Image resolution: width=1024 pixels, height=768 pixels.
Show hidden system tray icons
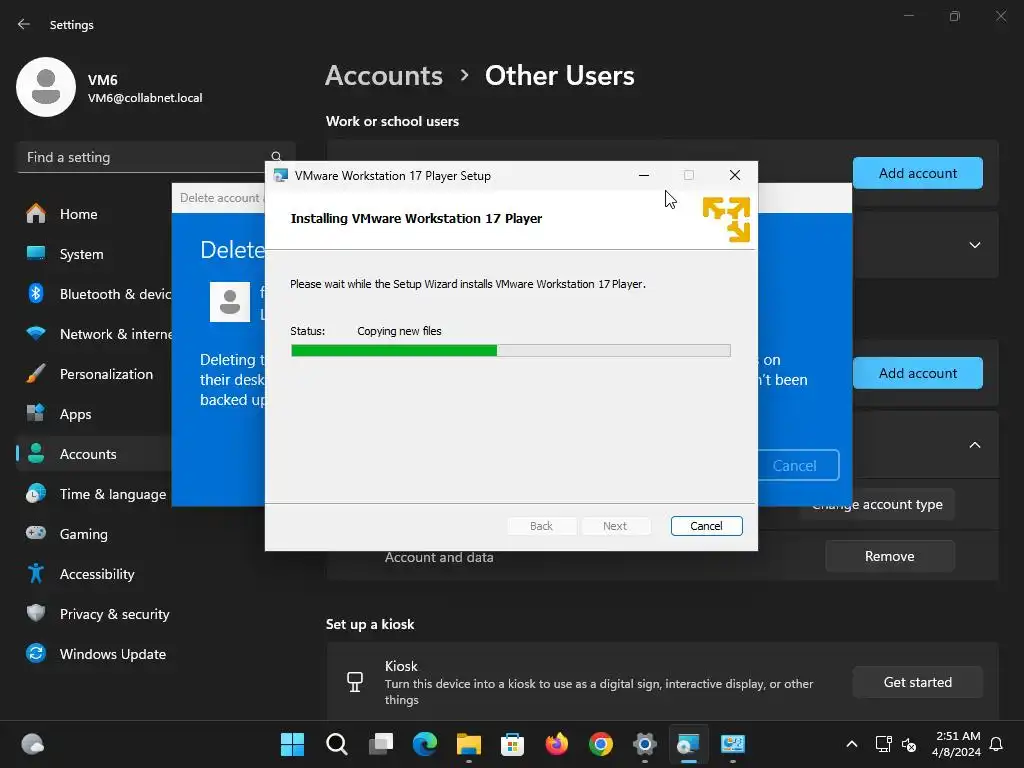pos(852,744)
